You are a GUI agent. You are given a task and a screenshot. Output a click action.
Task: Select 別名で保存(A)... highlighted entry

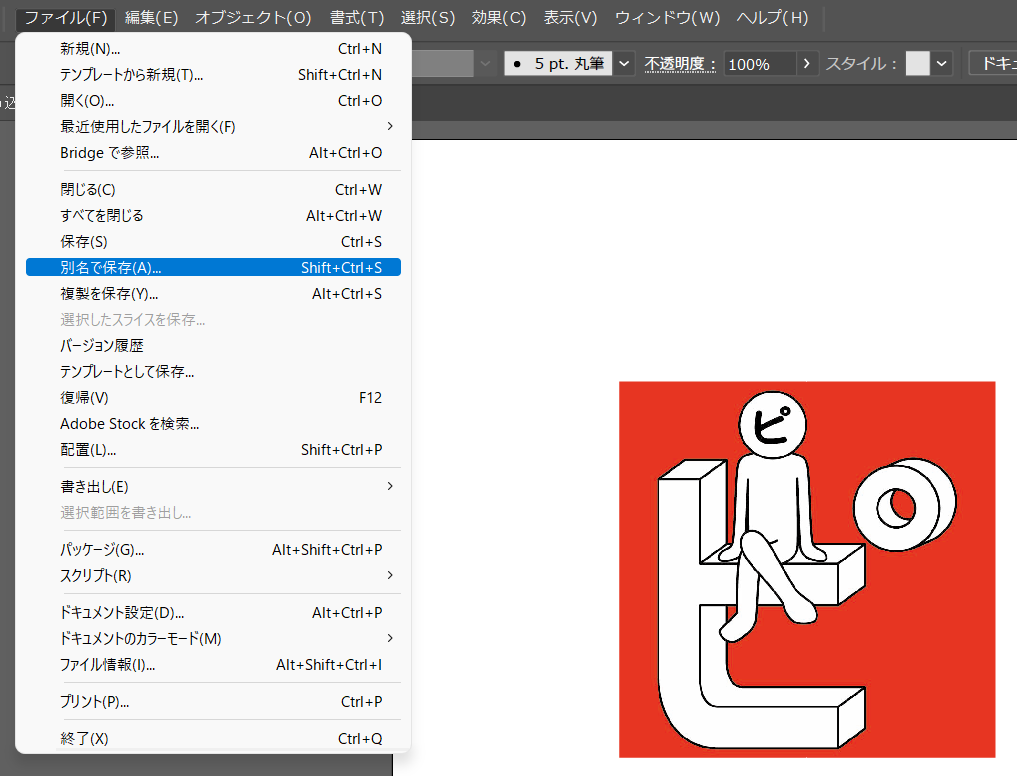coord(213,267)
